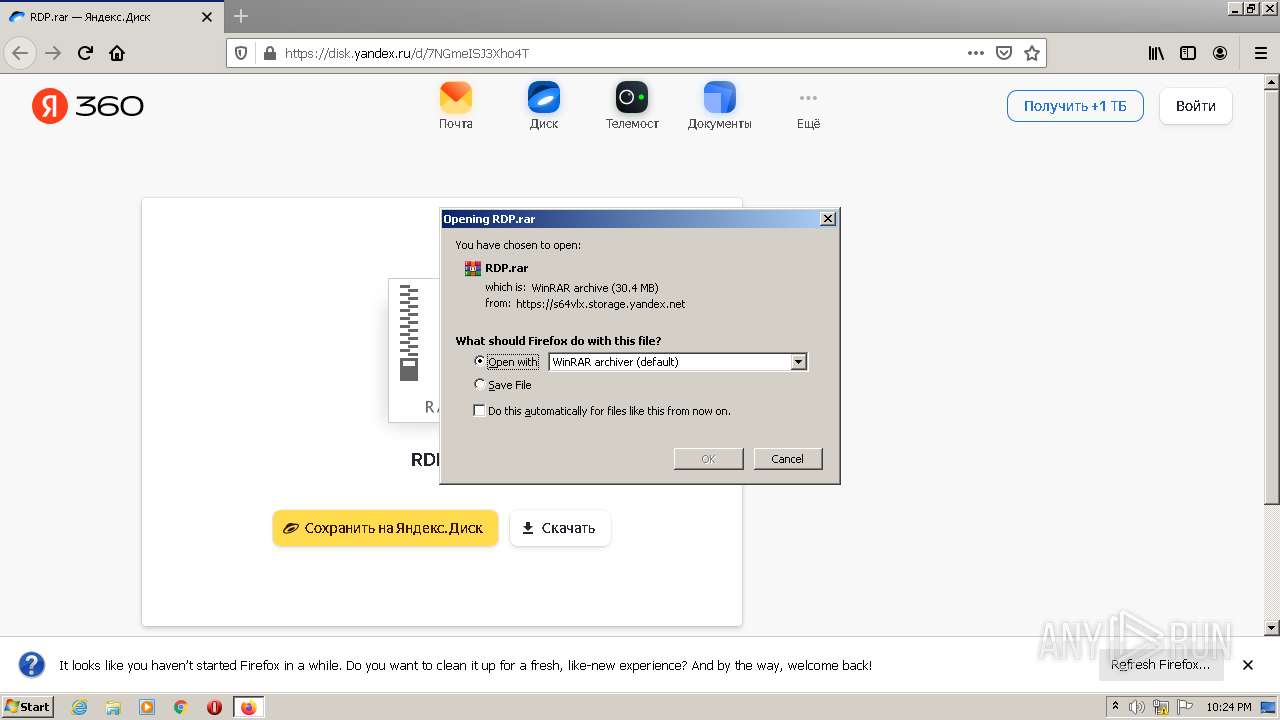Click Получить +1 ТБ button

pyautogui.click(x=1075, y=106)
